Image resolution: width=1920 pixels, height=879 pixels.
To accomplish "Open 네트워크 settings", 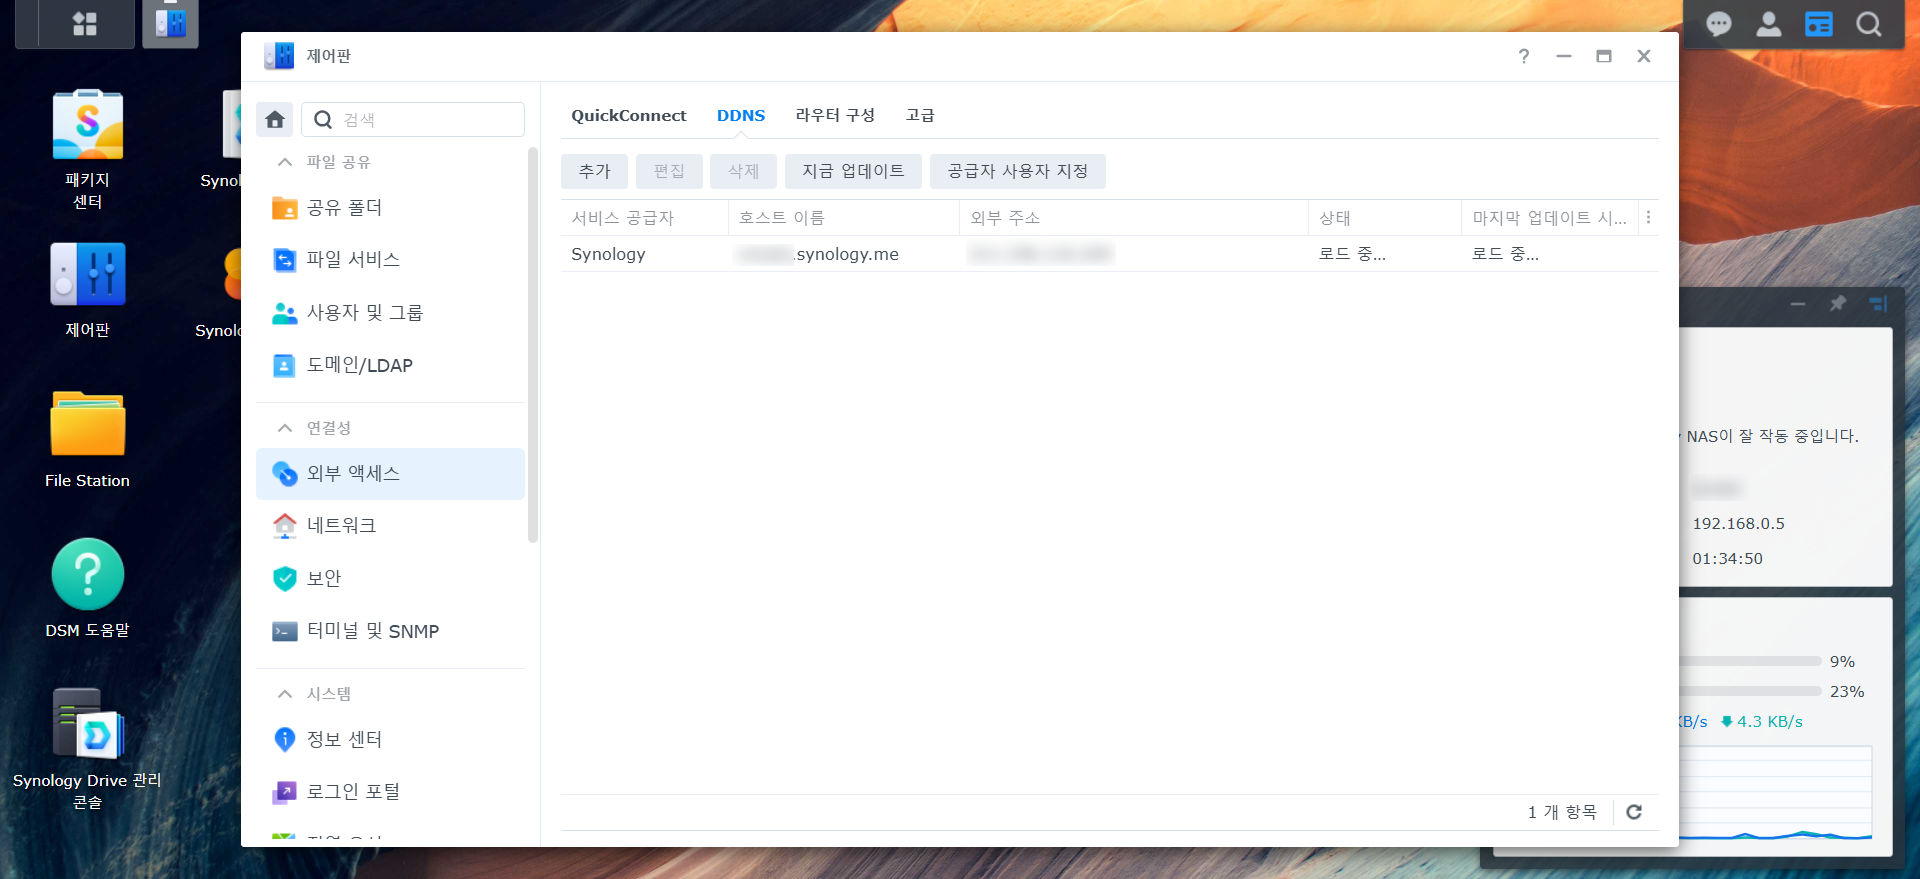I will (390, 526).
